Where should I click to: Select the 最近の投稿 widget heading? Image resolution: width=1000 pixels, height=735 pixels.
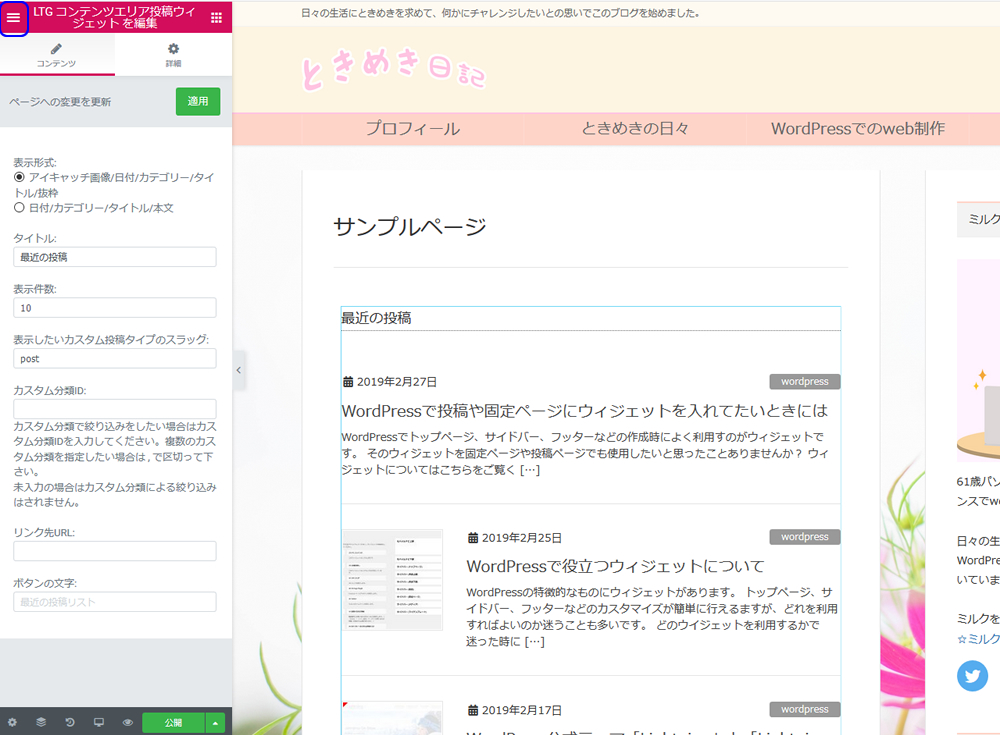tap(376, 318)
